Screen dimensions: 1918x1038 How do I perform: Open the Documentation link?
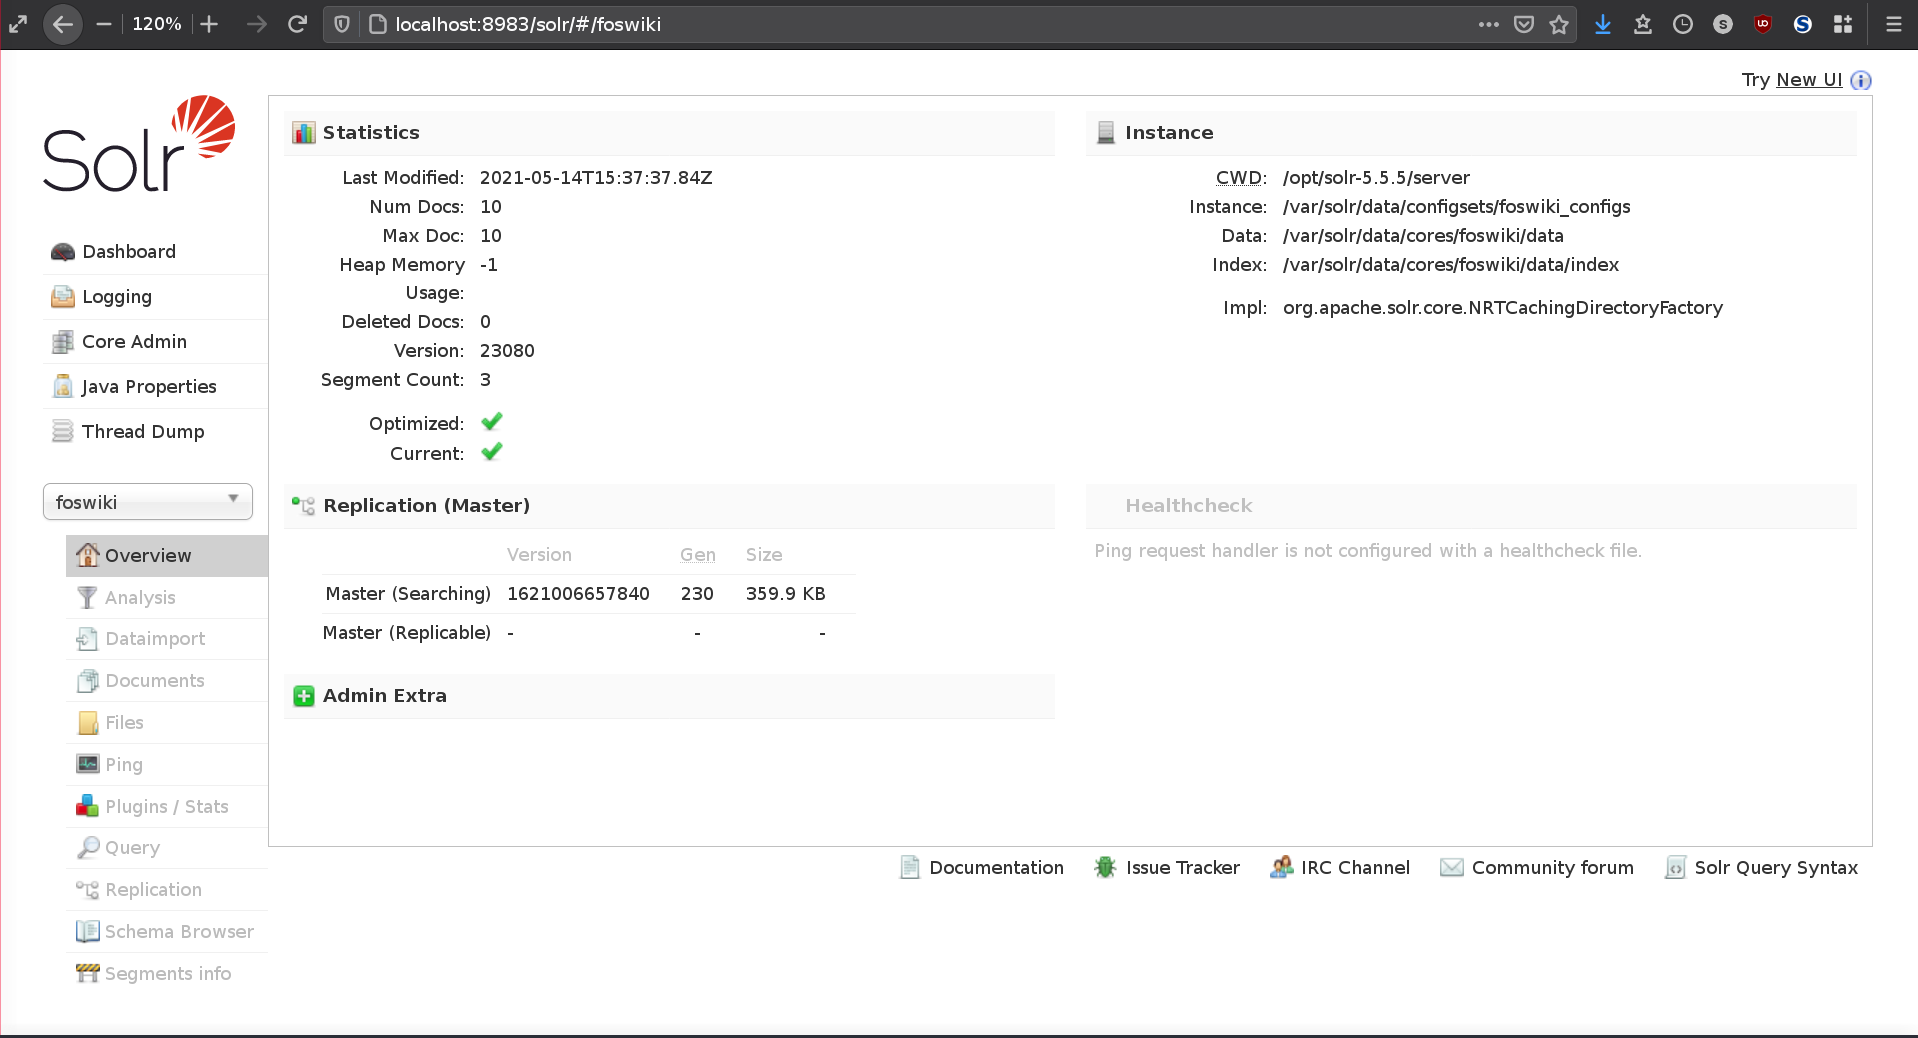point(996,868)
